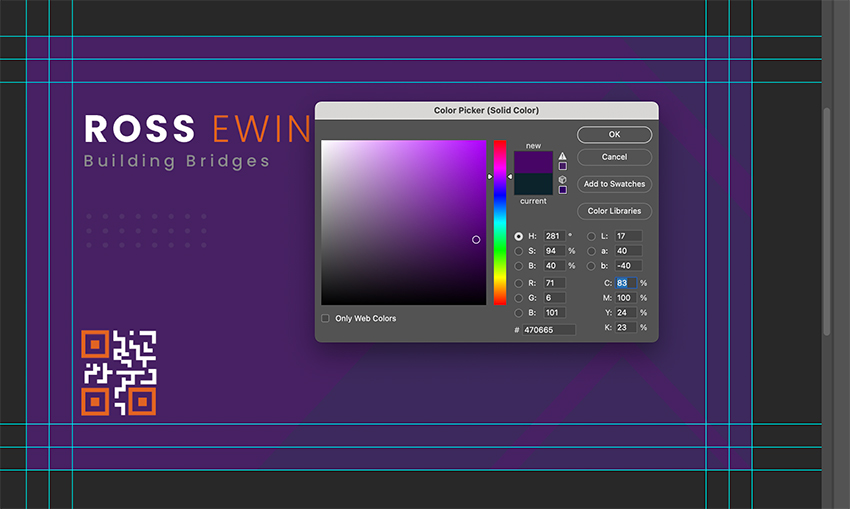Select the L lightness radio button
The width and height of the screenshot is (850, 509).
coord(591,236)
